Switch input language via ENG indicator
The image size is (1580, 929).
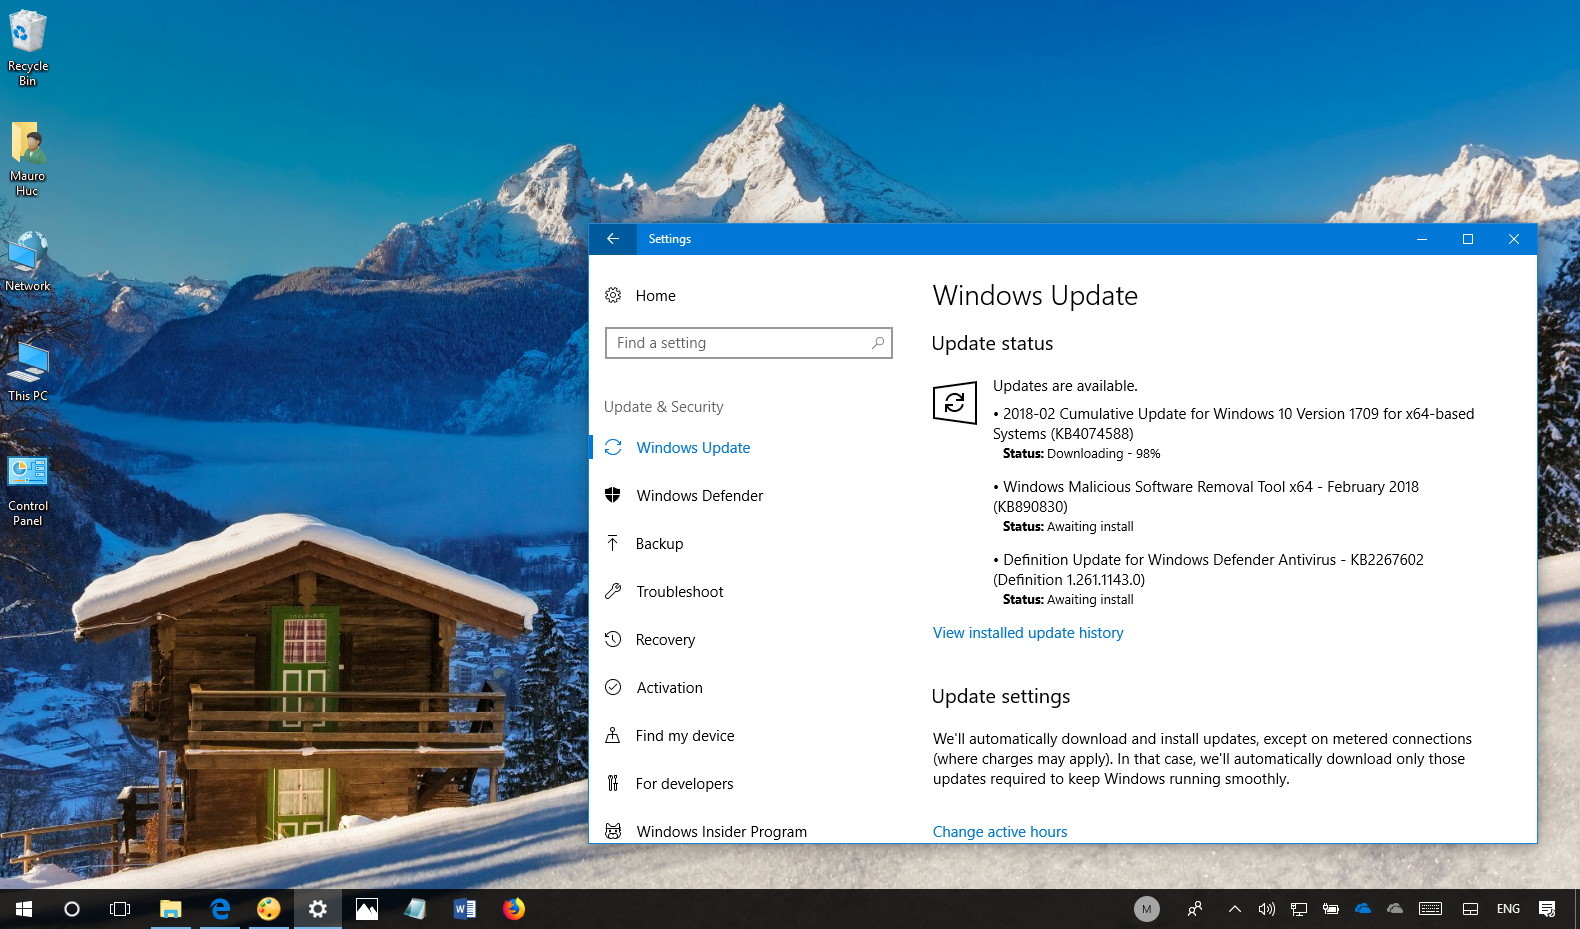[x=1508, y=909]
